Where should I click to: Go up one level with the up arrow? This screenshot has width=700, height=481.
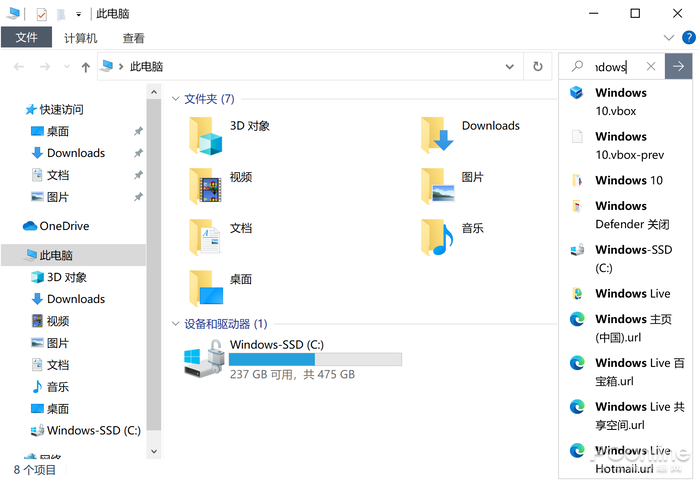86,67
